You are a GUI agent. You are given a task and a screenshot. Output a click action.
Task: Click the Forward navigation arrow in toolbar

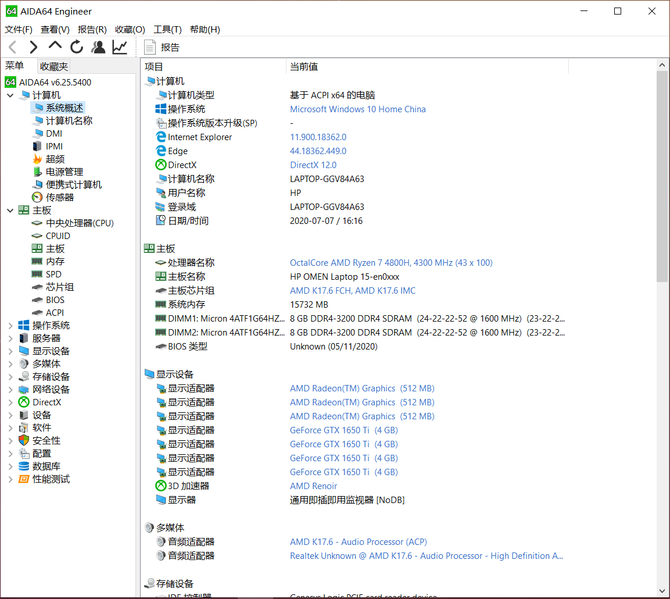[x=33, y=47]
